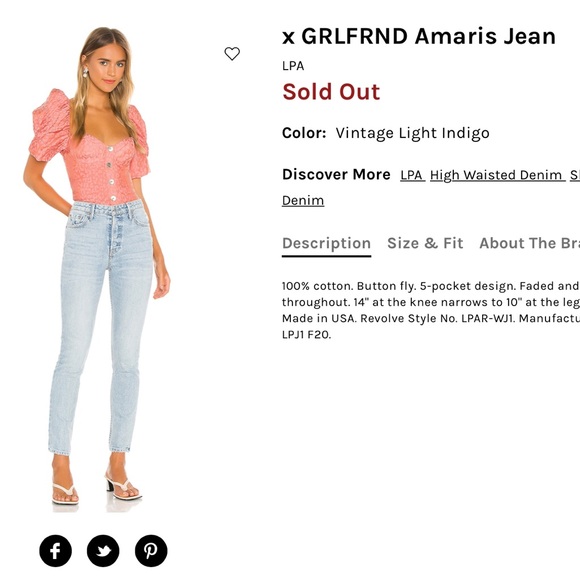Click the Discover More heading
580x580 pixels.
[336, 174]
